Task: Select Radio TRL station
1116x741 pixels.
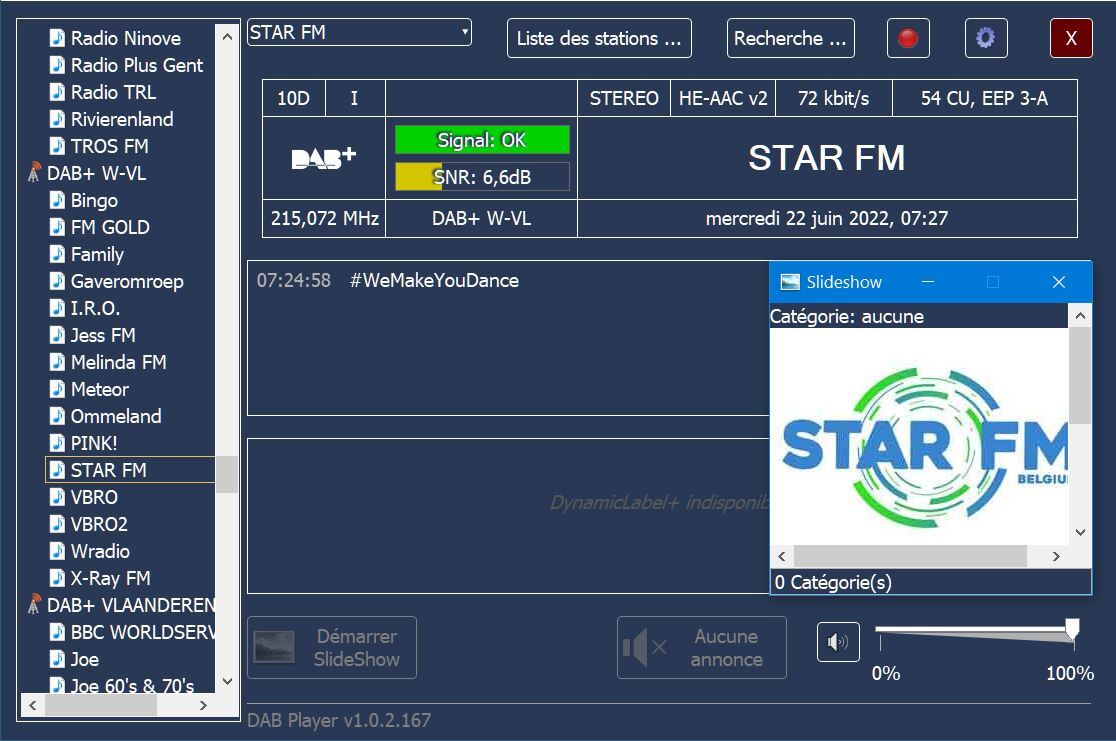Action: tap(113, 92)
